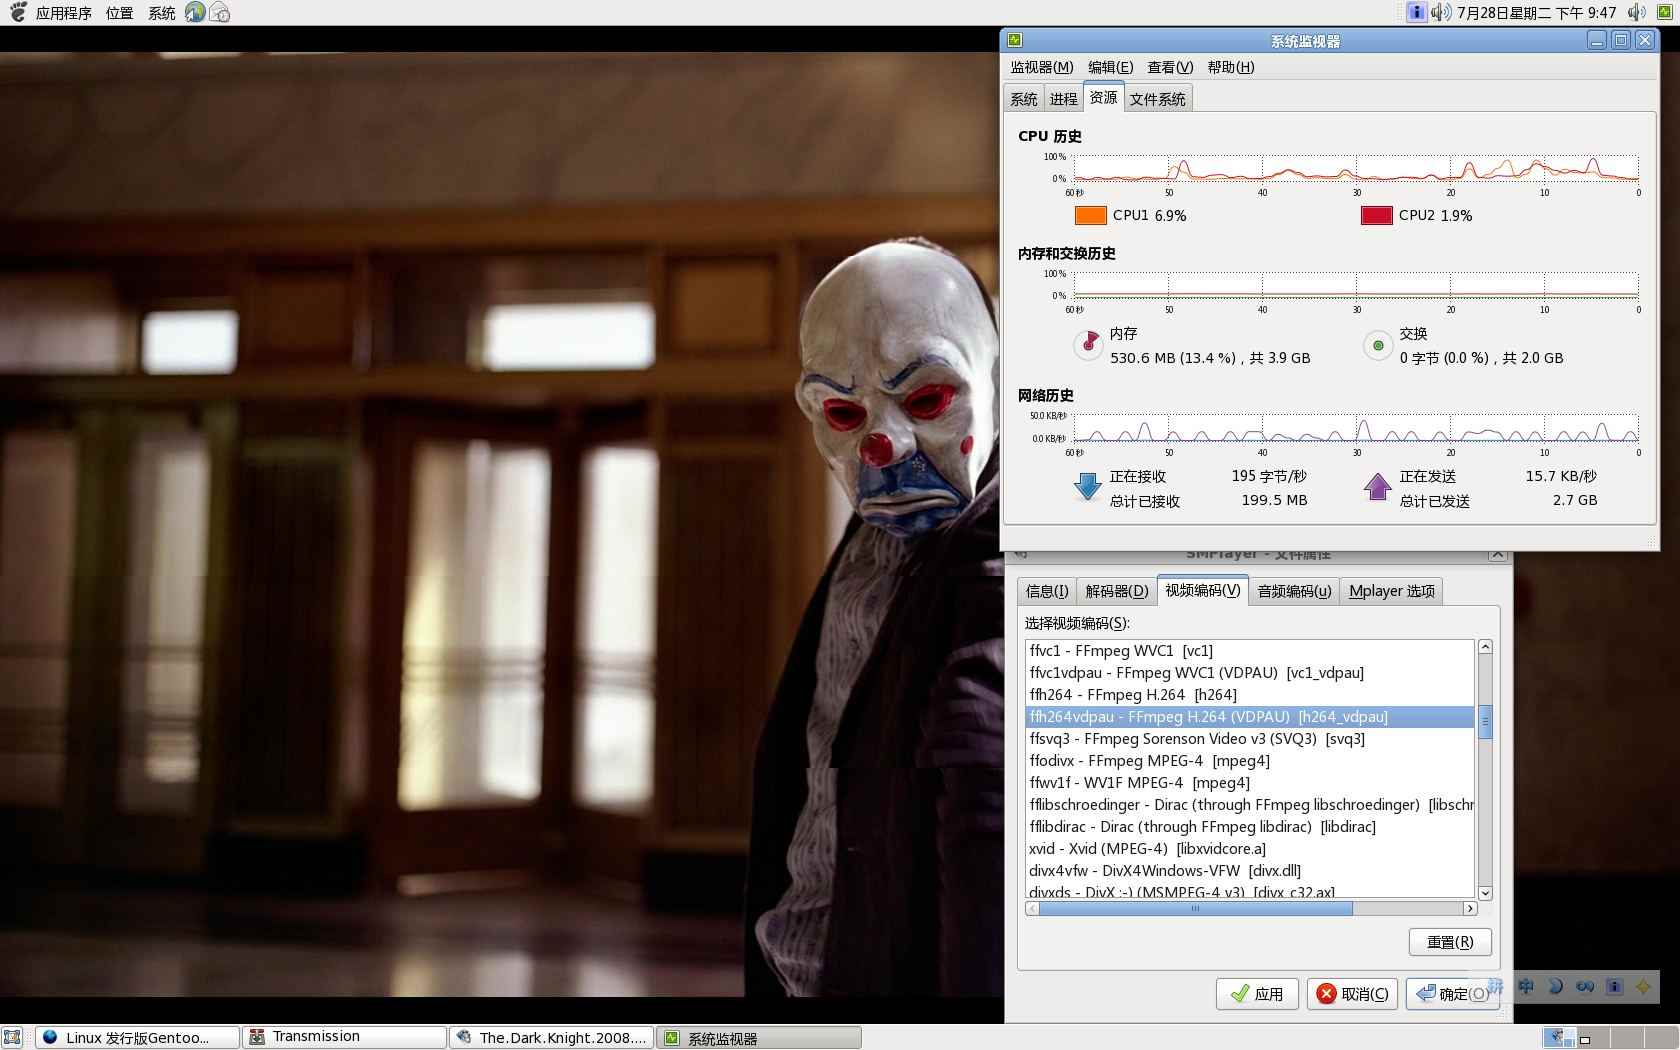Switch to 信息(I) tab in SMPlayer properties
Screen dimensions: 1680x1050
(1047, 591)
